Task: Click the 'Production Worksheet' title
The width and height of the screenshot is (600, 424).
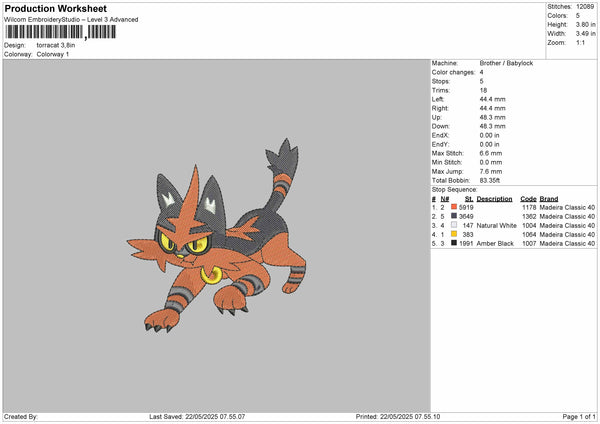Action: point(55,8)
